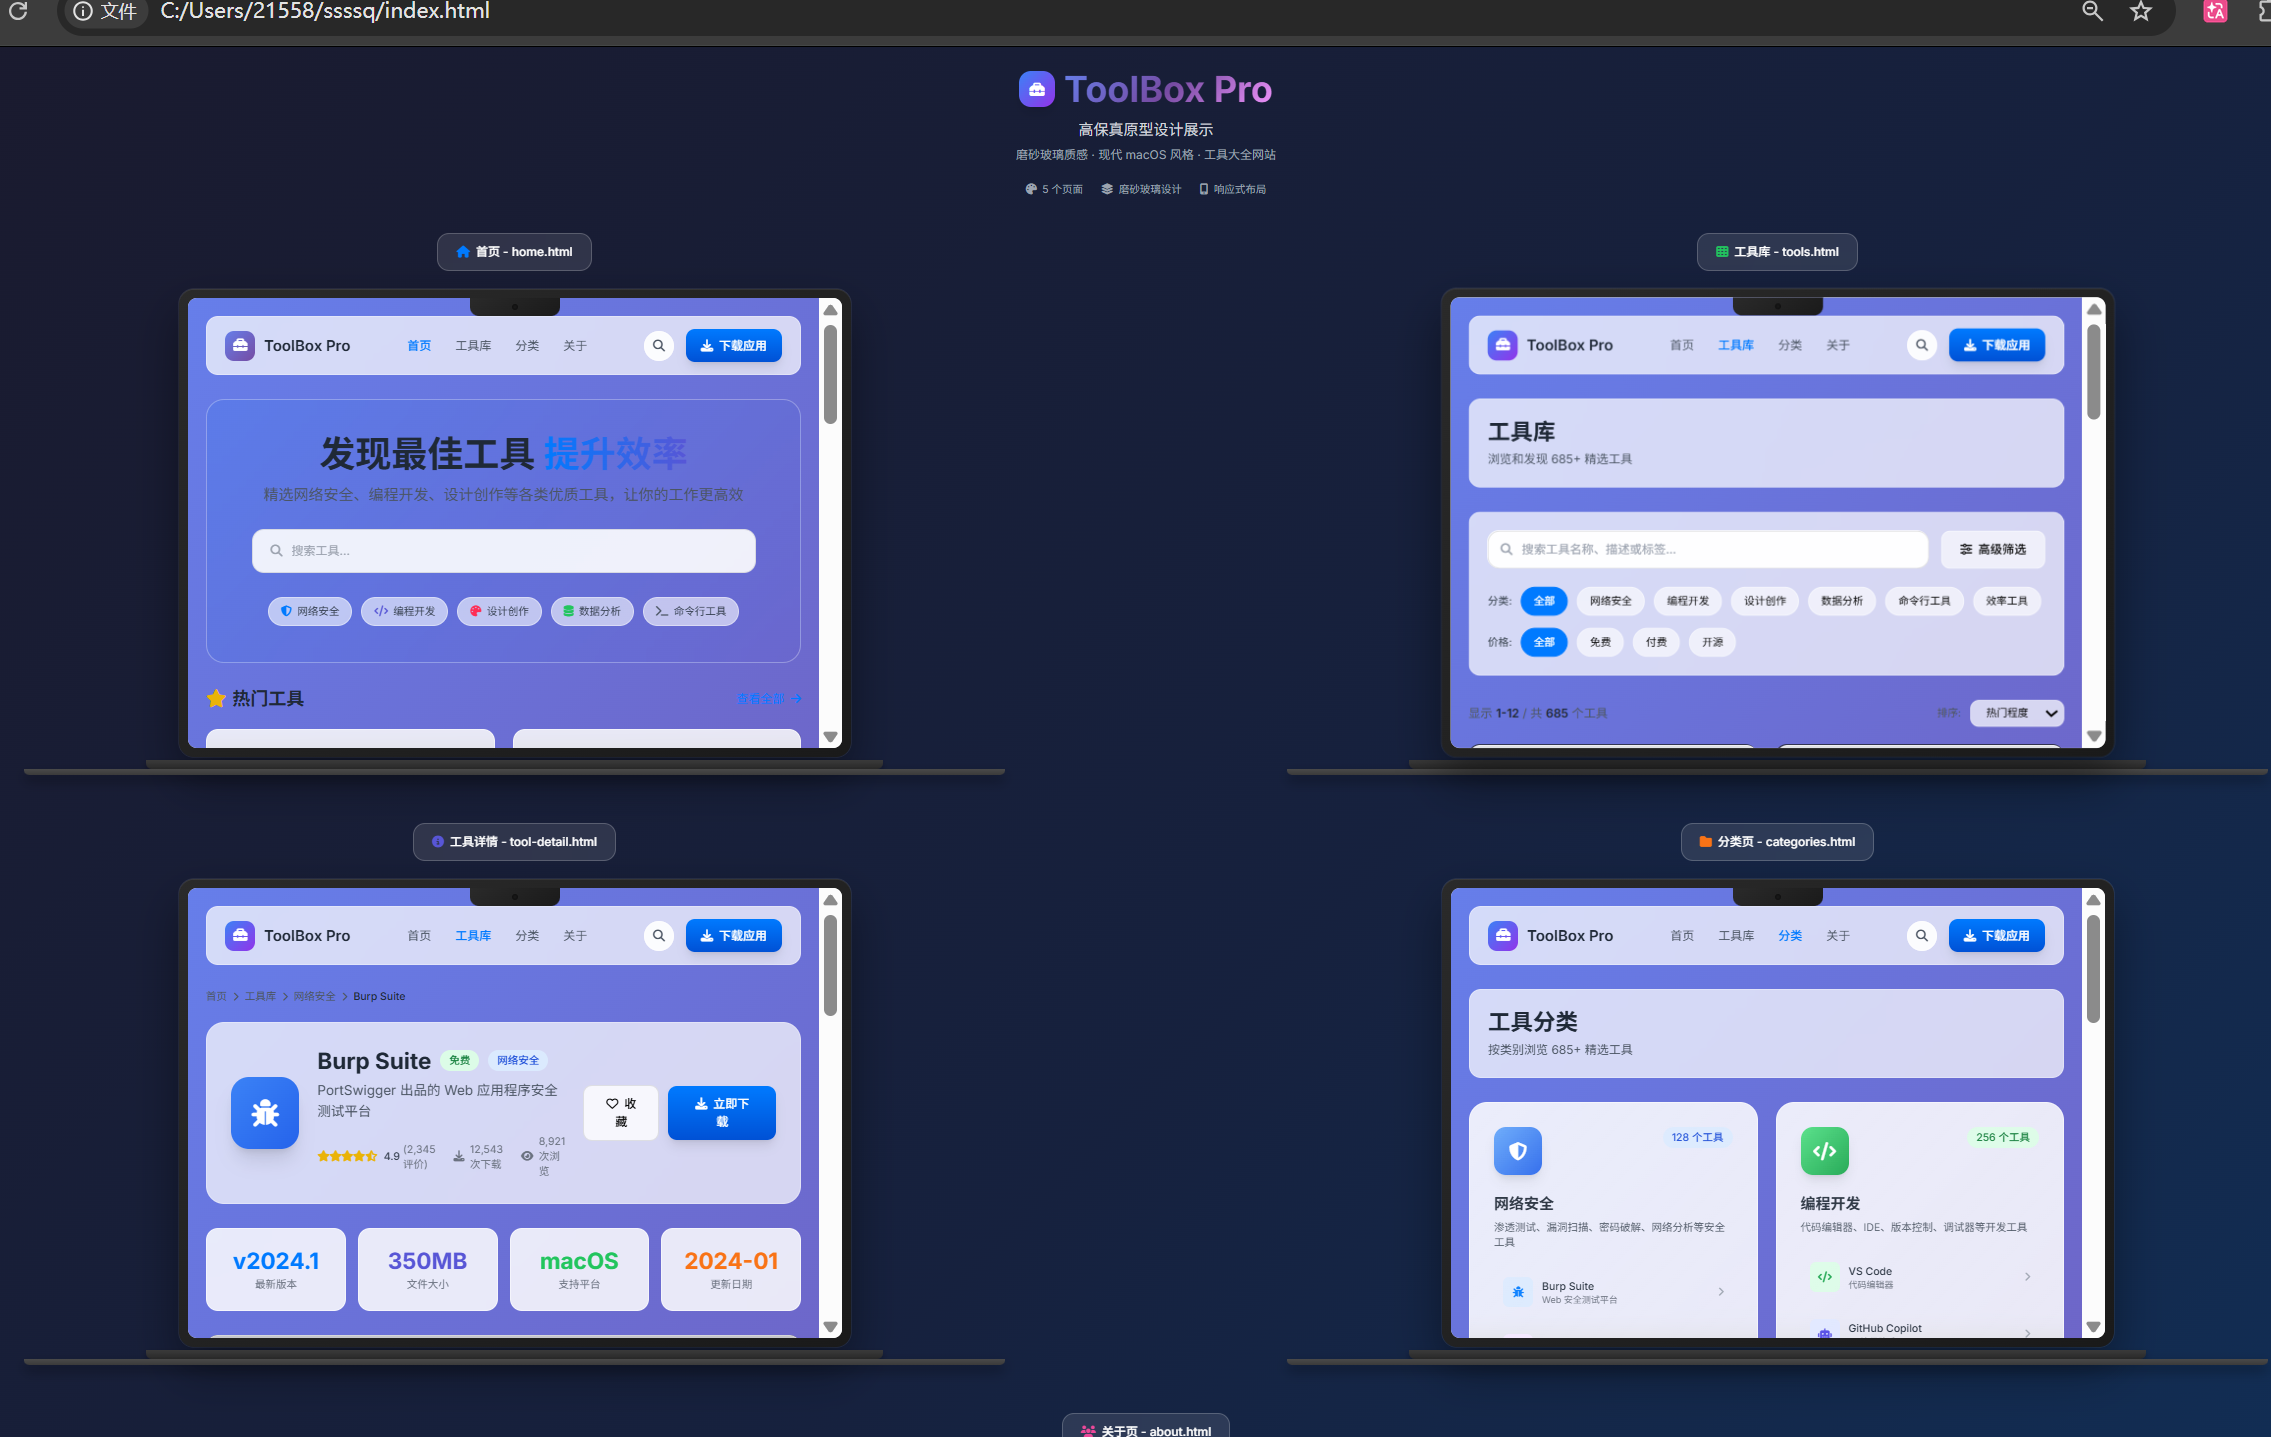Click 高级筛选 advanced filter button
The height and width of the screenshot is (1437, 2271).
[x=1993, y=549]
